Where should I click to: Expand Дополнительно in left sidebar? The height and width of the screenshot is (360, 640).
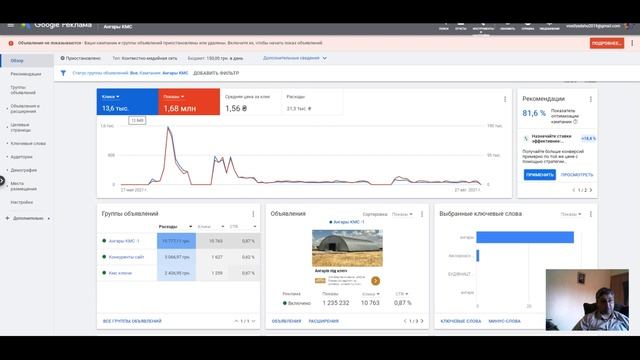coord(28,218)
